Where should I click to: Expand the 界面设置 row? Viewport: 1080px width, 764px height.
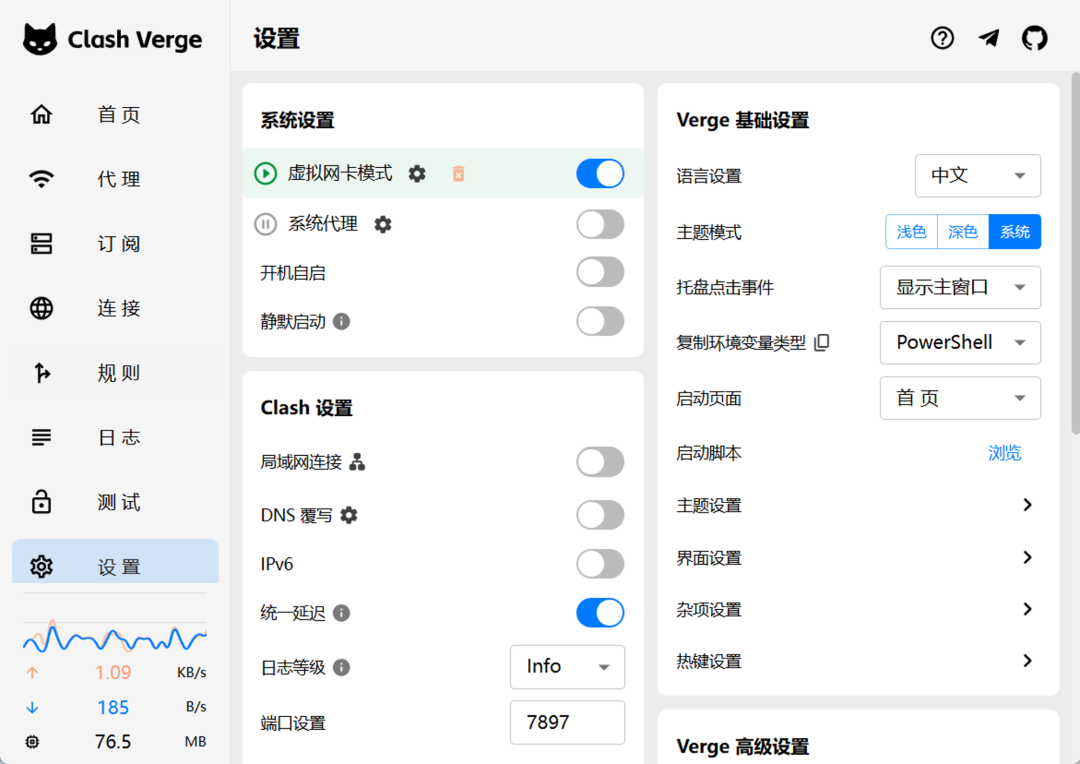click(x=858, y=557)
